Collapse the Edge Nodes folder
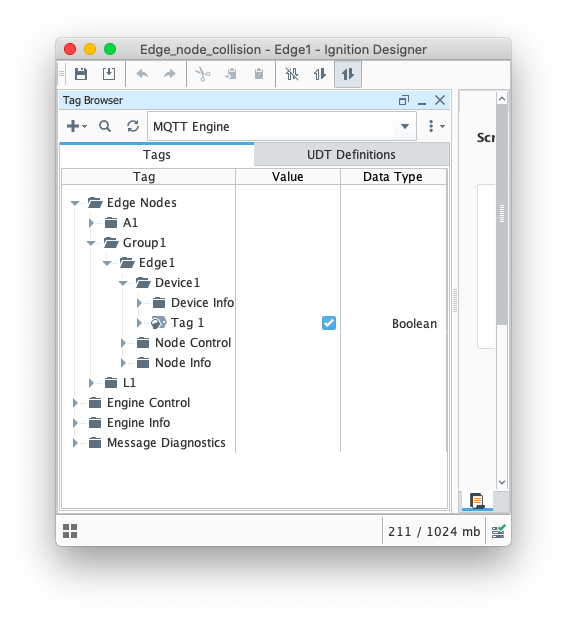567x620 pixels. (x=75, y=203)
